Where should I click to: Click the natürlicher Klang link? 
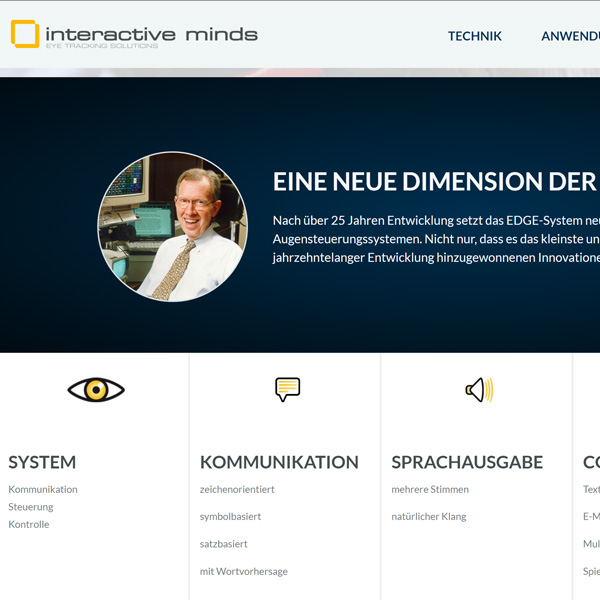(x=429, y=517)
